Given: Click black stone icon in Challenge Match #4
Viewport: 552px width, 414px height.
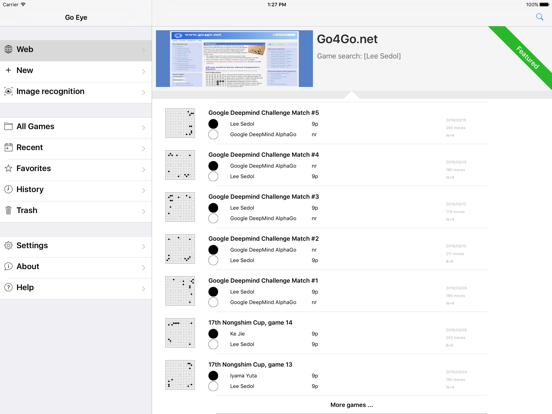Looking at the screenshot, I should (x=213, y=166).
